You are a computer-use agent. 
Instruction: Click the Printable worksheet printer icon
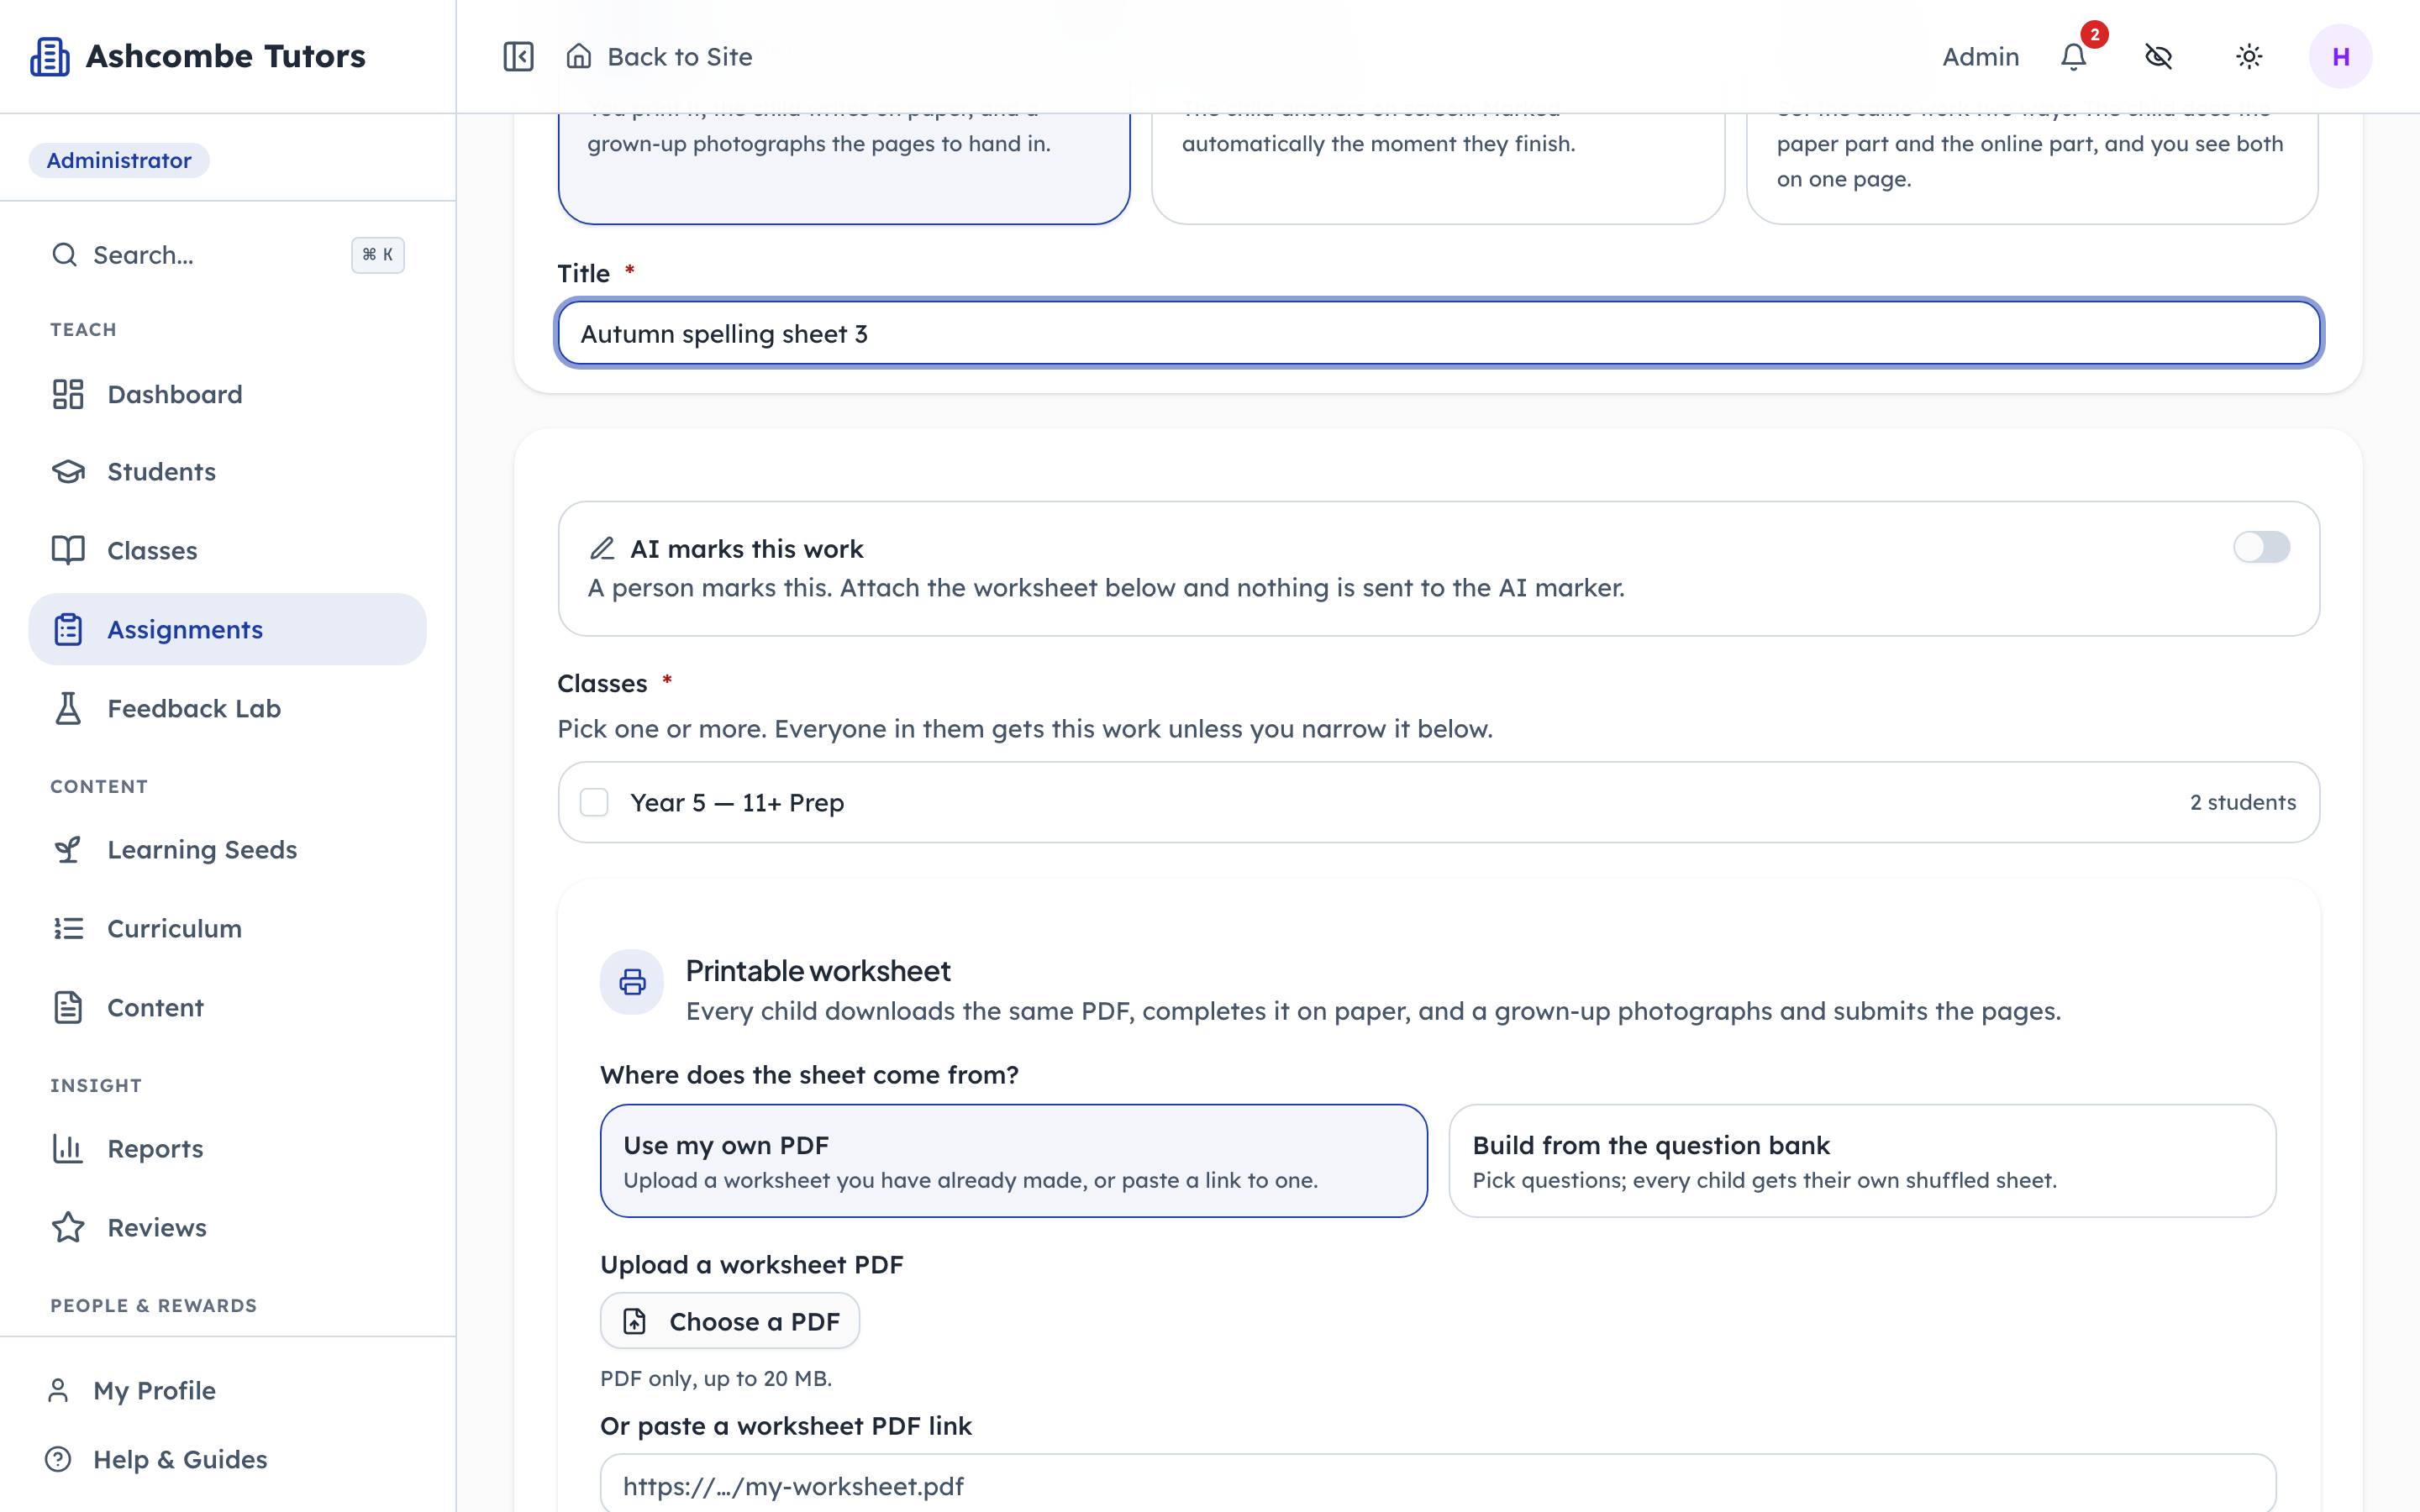coord(632,982)
